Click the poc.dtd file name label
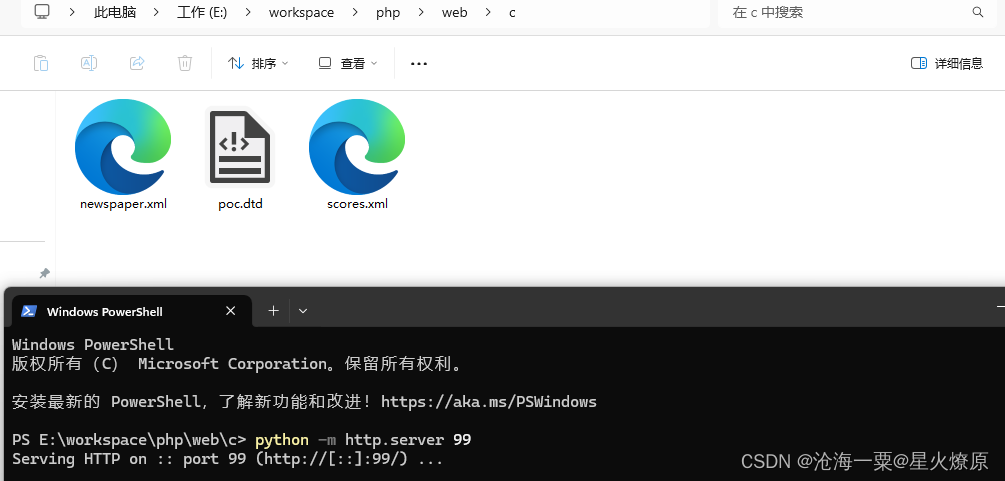 [x=240, y=205]
